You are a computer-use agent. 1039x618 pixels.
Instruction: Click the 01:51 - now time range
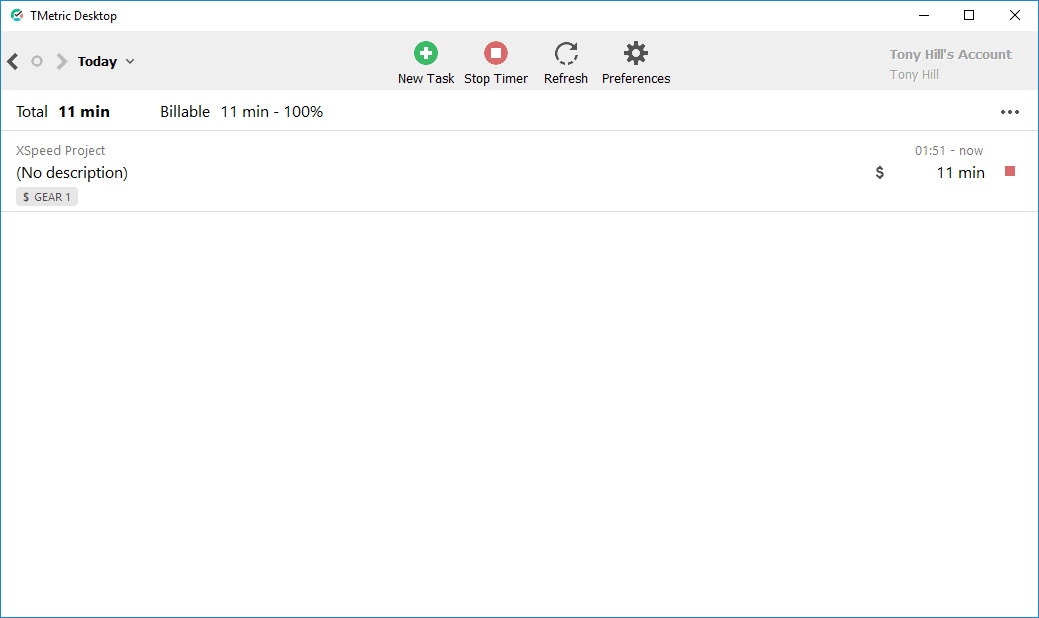(948, 151)
